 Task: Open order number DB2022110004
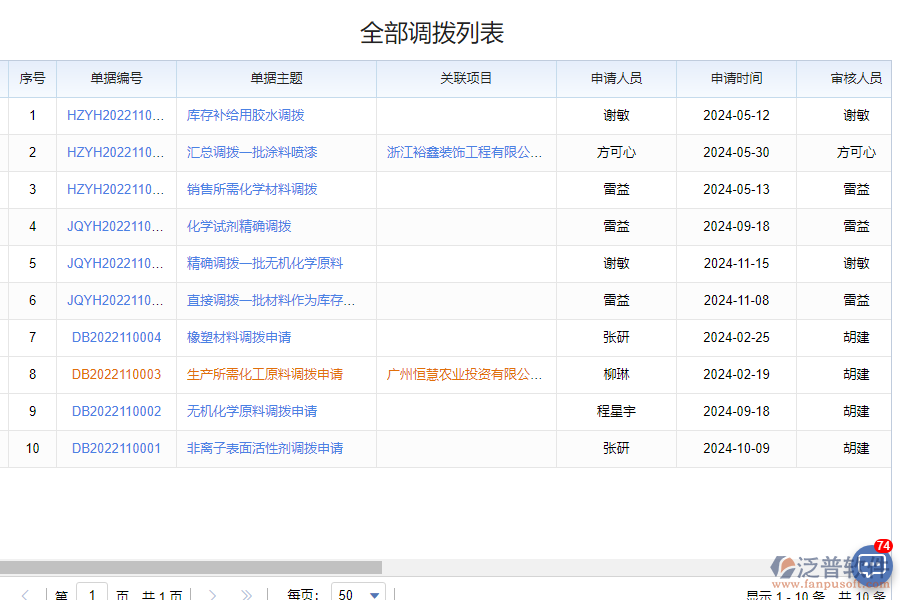[x=117, y=337]
